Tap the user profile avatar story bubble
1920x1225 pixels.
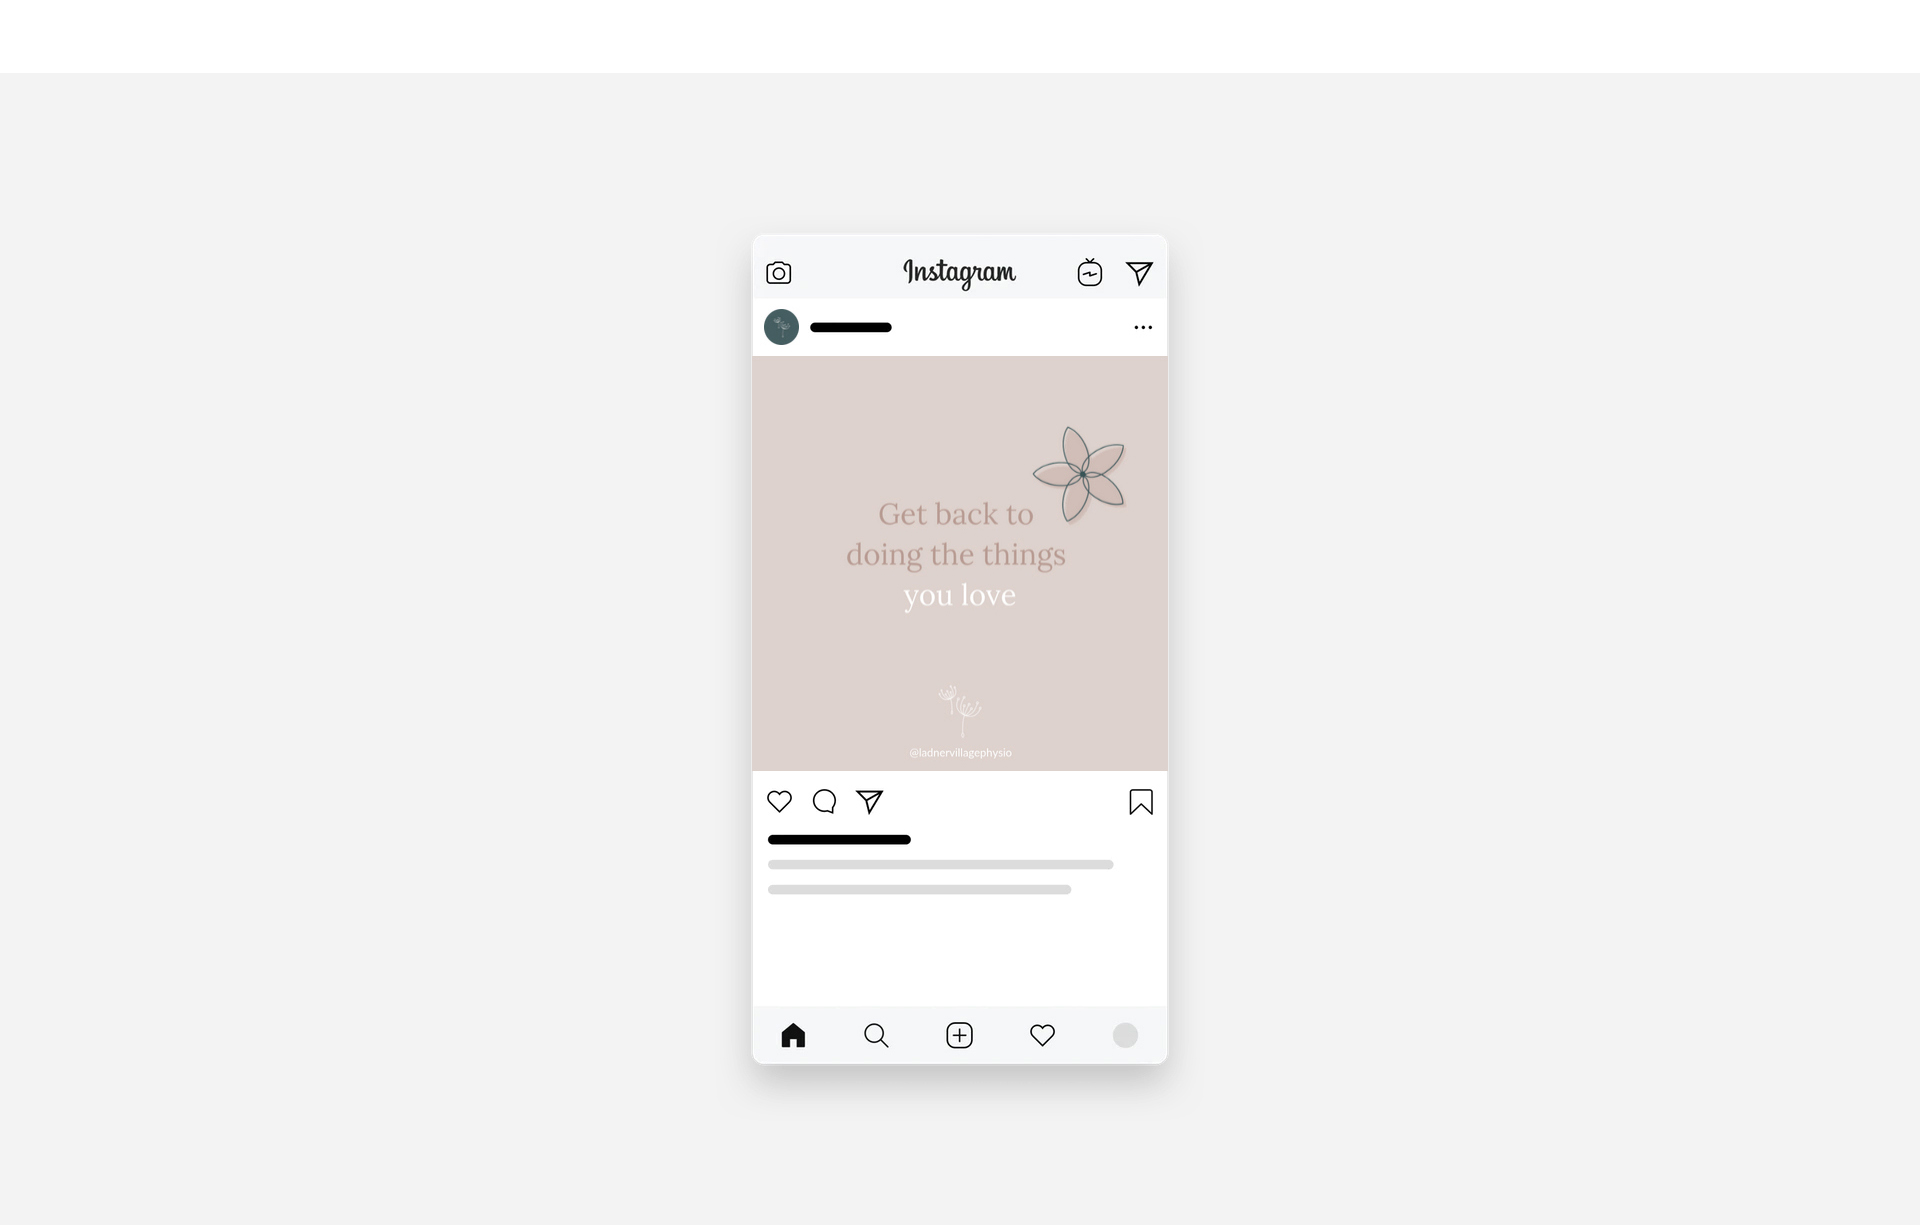(781, 326)
